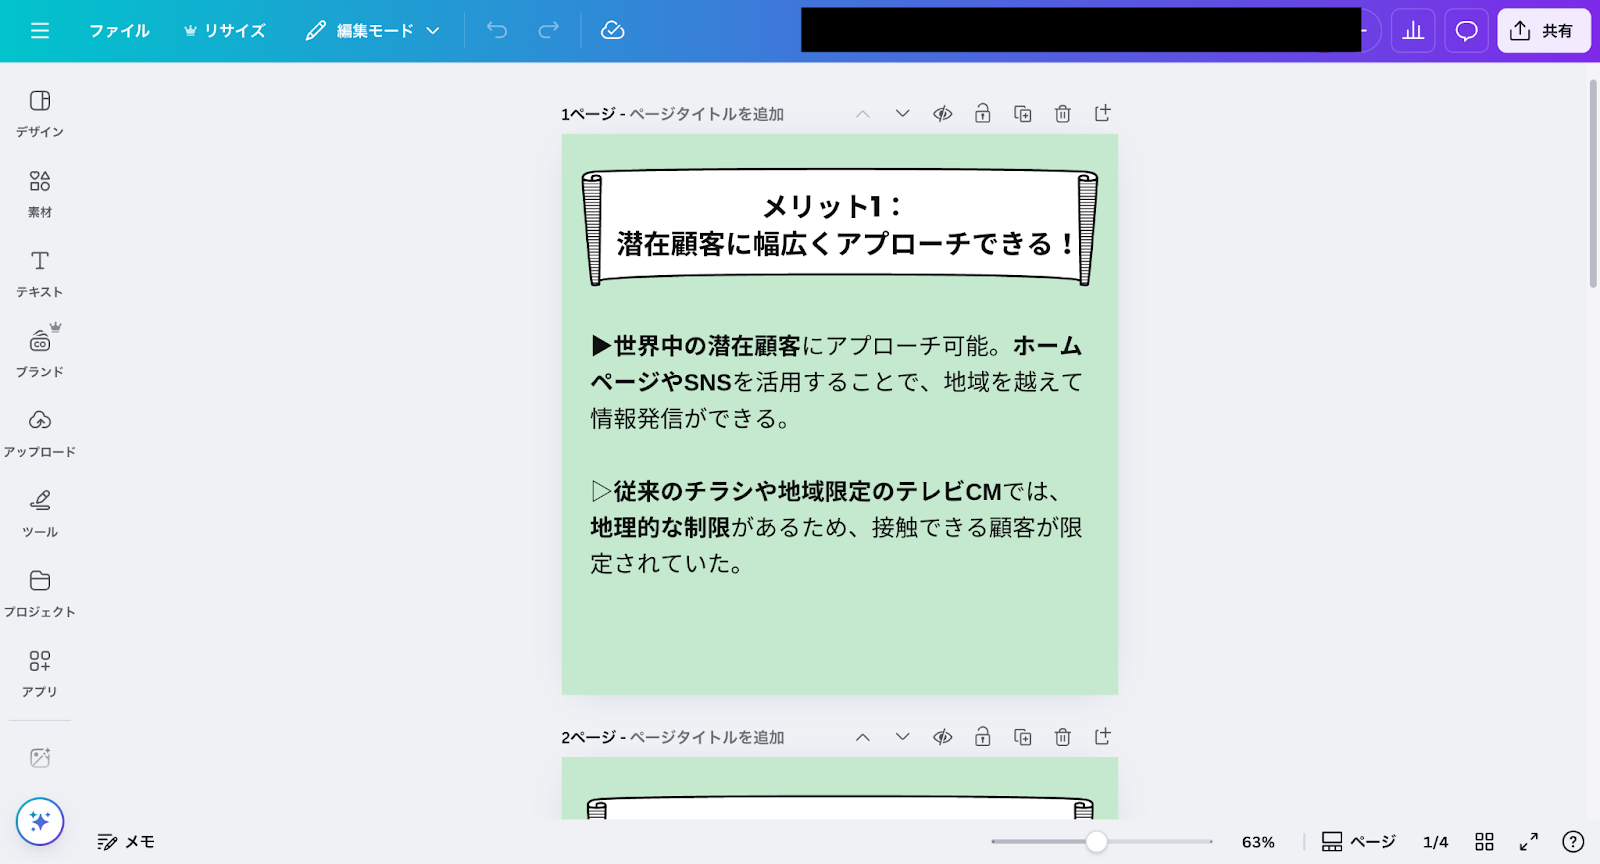Select the 従来のチラシ paragraph text
The height and width of the screenshot is (864, 1600).
click(x=837, y=527)
